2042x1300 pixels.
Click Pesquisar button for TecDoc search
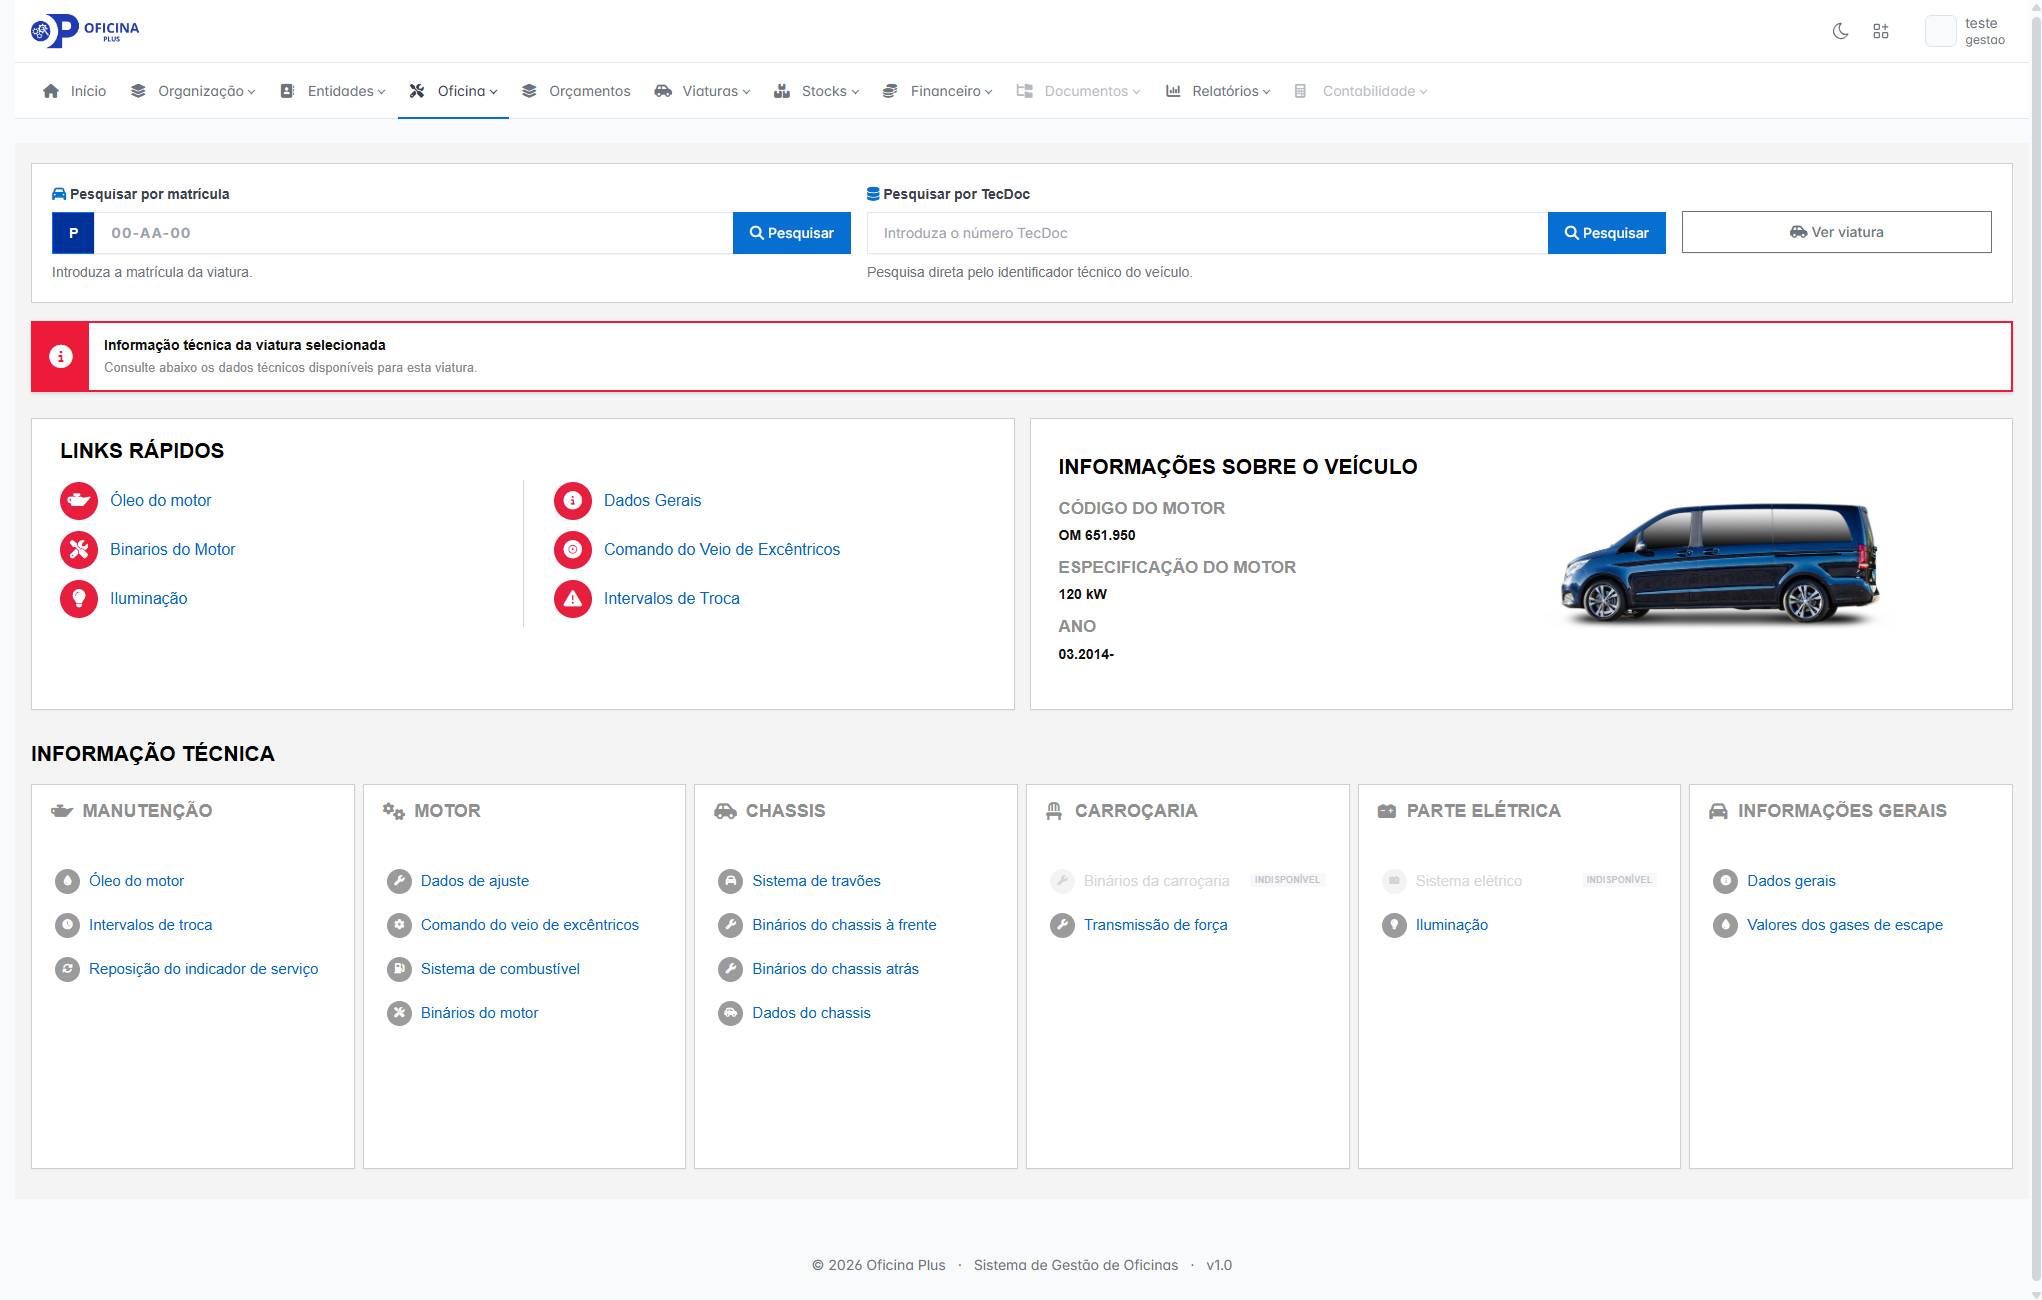tap(1607, 233)
